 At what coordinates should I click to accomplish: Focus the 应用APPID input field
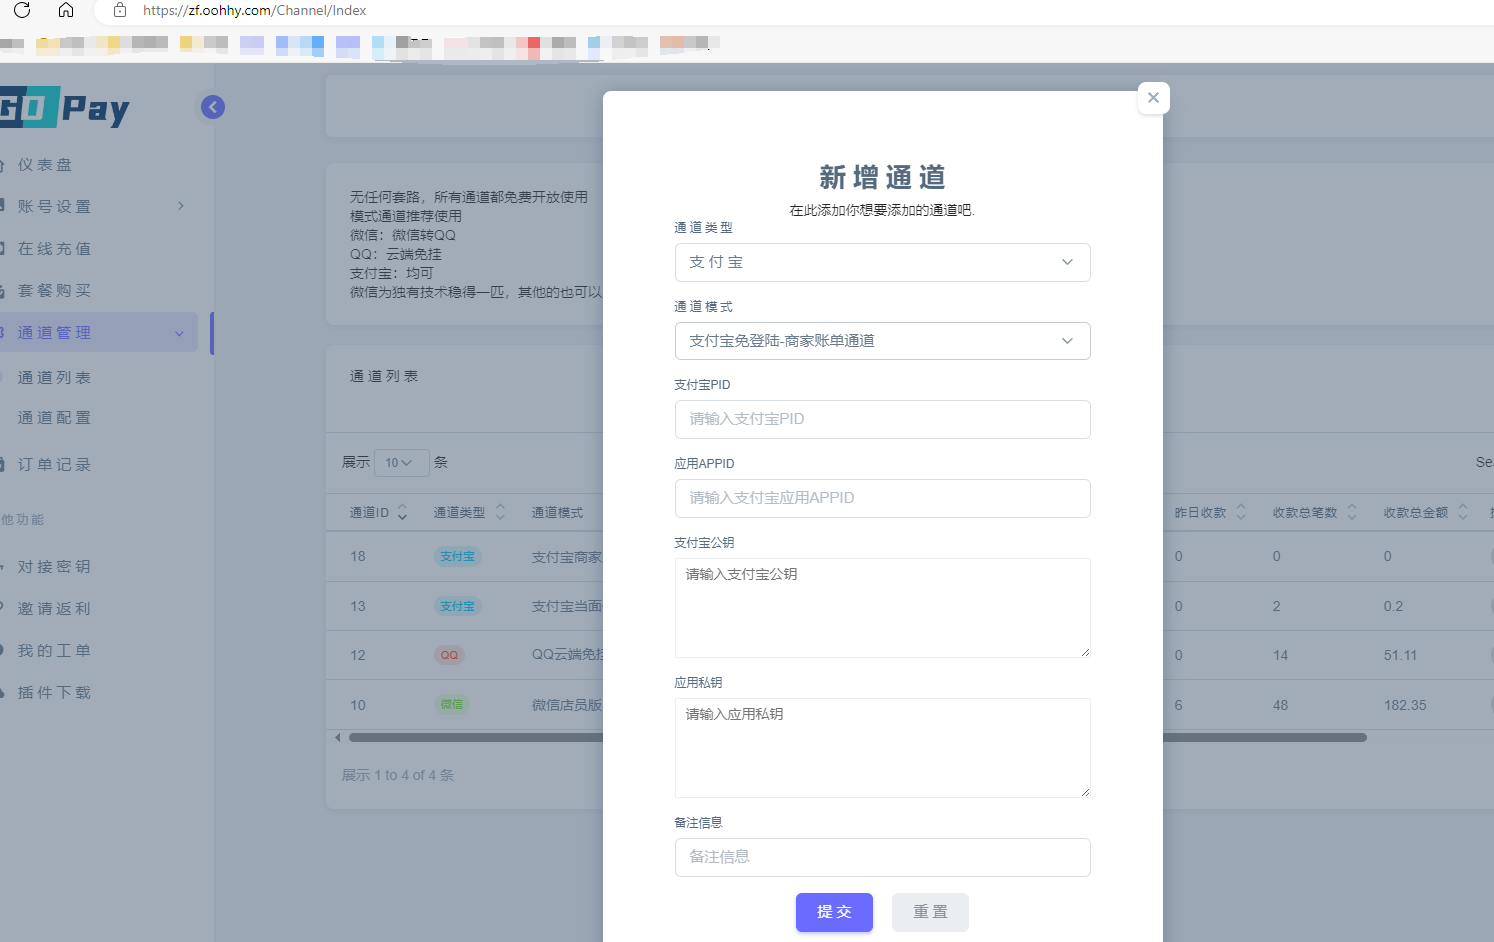coord(882,498)
